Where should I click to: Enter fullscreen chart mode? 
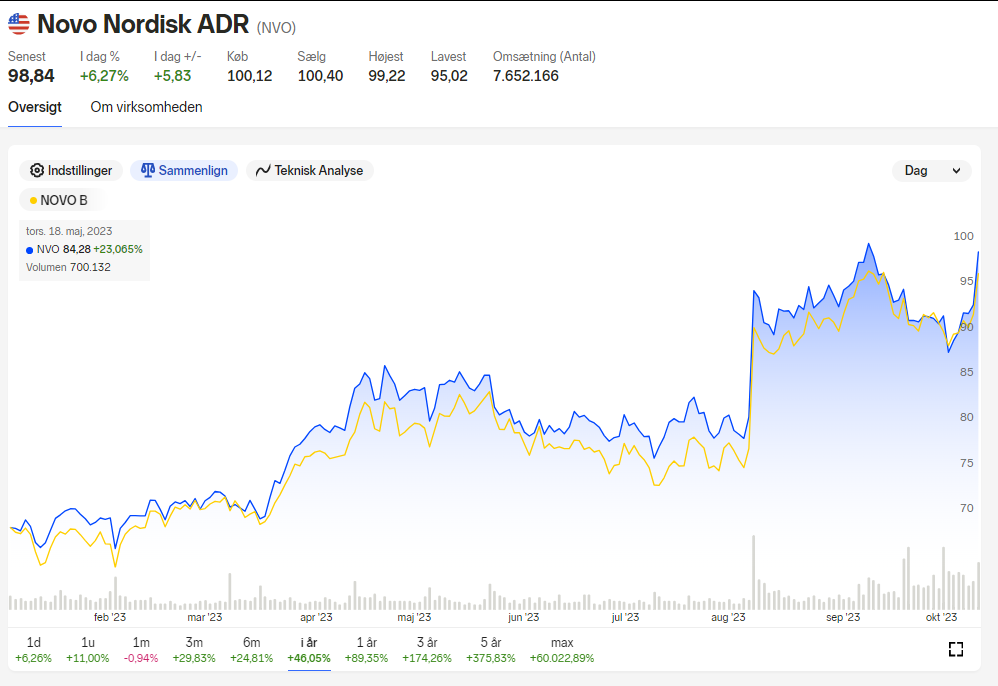[955, 649]
